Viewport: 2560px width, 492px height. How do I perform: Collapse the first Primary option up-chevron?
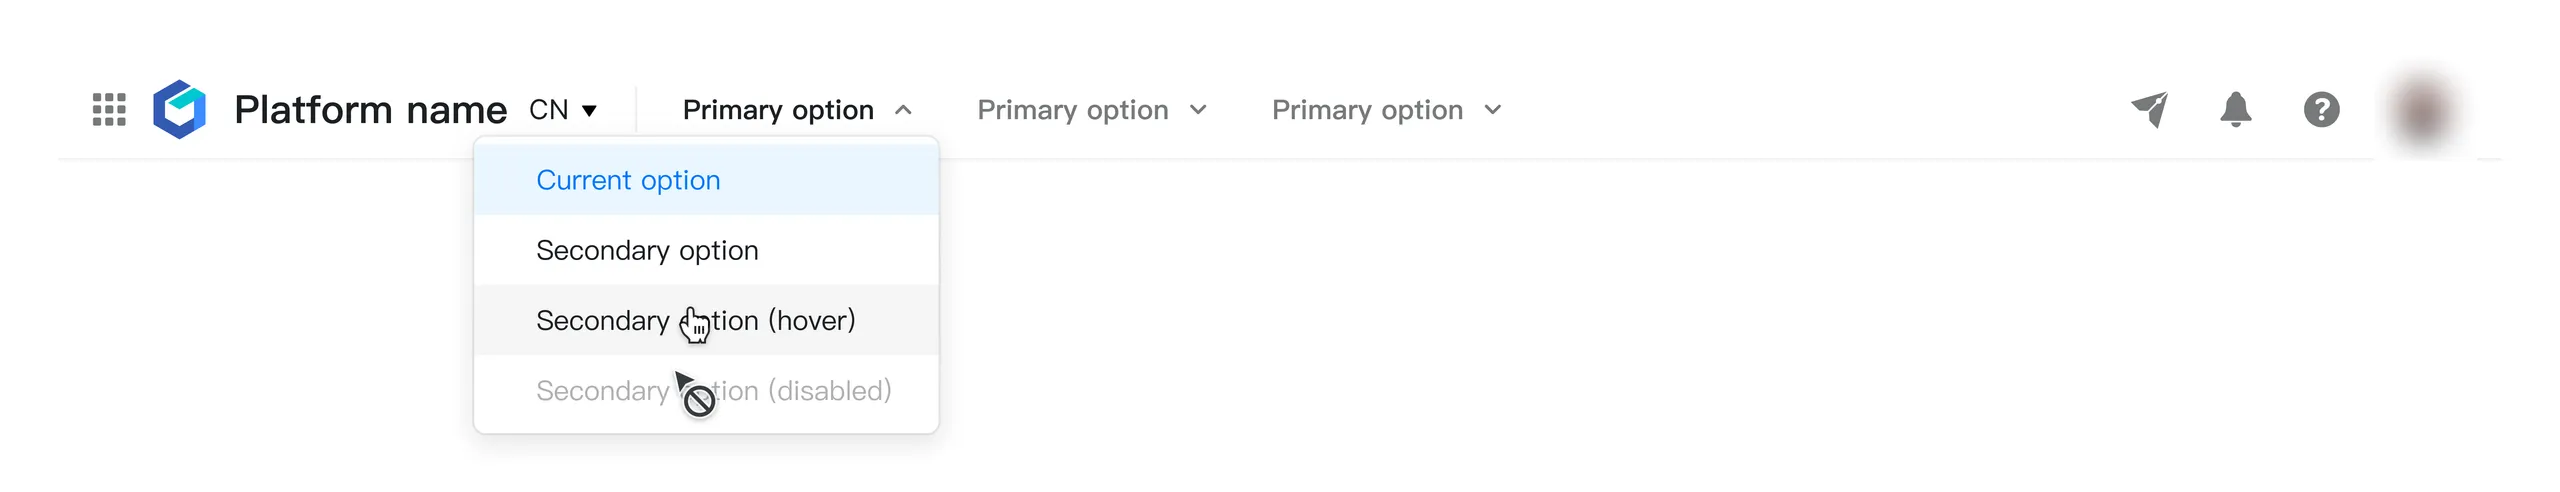[x=903, y=110]
